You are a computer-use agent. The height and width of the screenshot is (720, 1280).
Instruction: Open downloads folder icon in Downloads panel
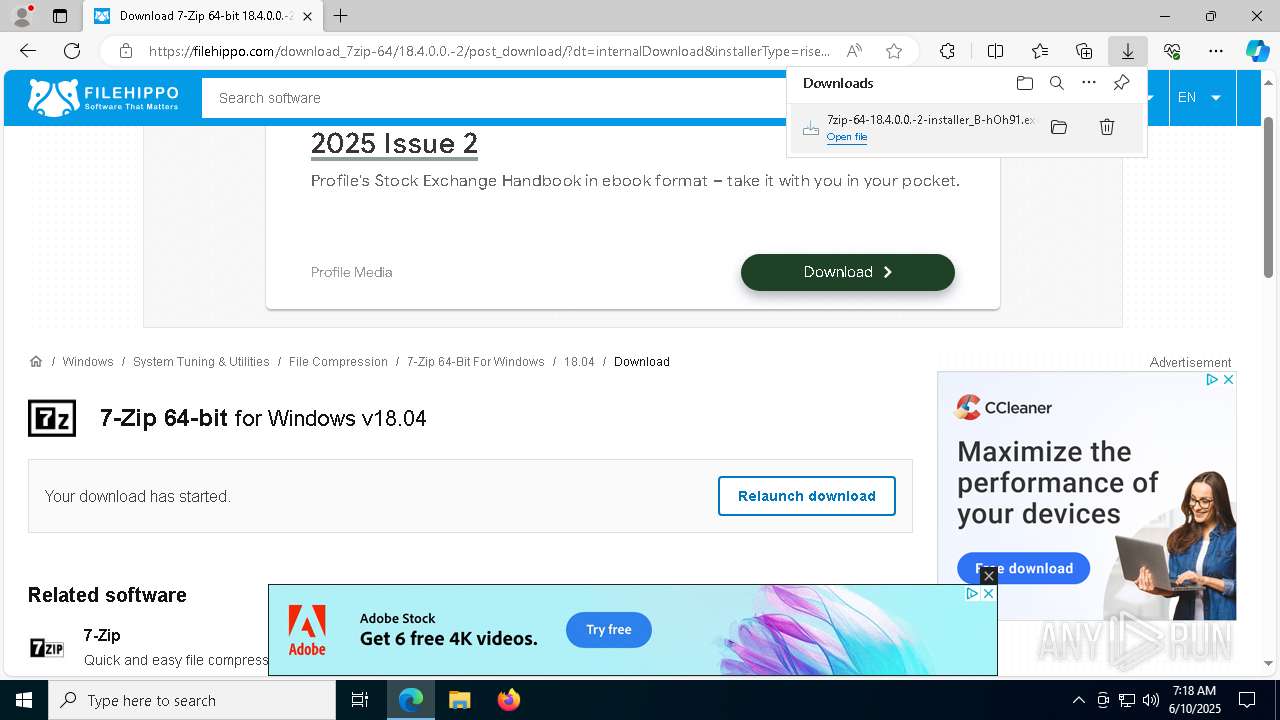(1025, 83)
